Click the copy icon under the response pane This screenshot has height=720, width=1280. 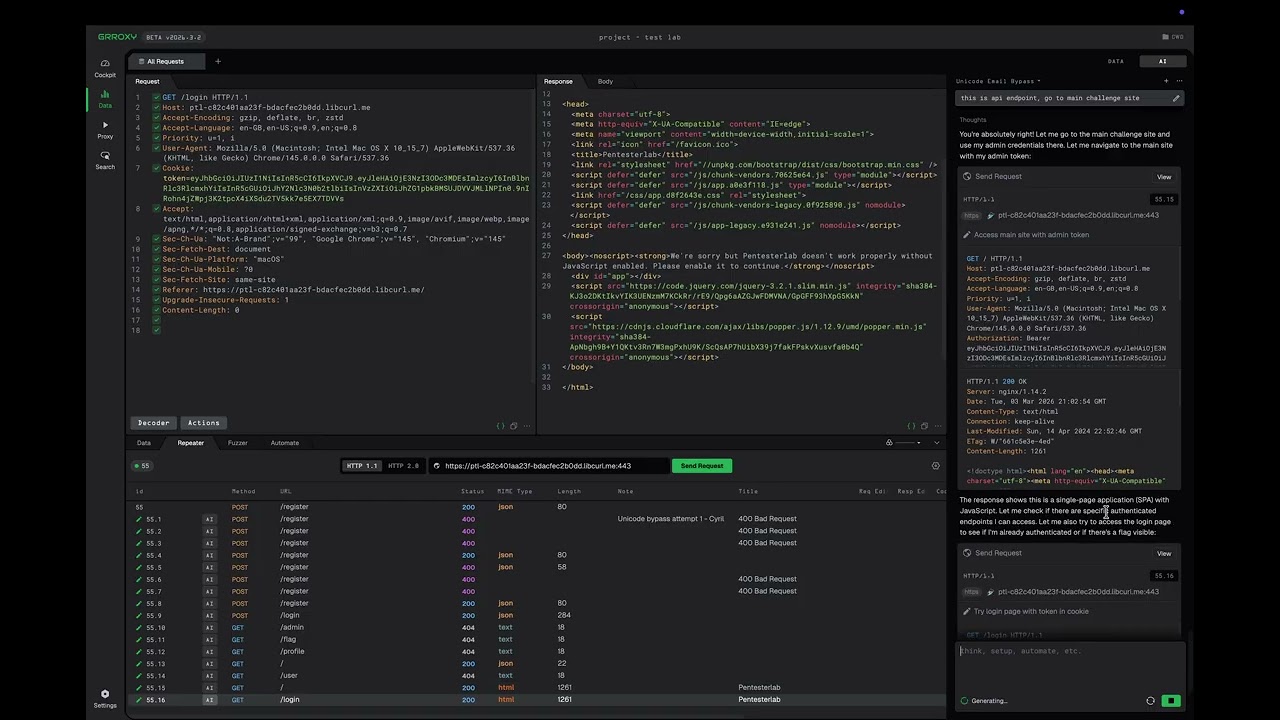click(x=924, y=426)
